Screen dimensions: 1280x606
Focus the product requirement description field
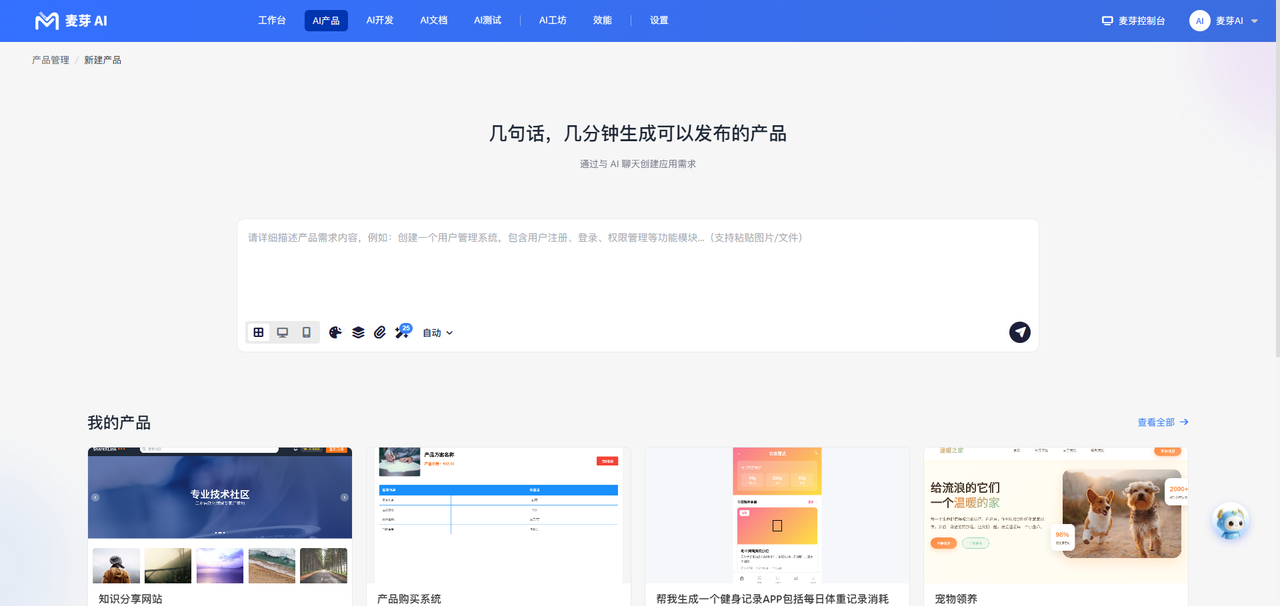pyautogui.click(x=638, y=268)
